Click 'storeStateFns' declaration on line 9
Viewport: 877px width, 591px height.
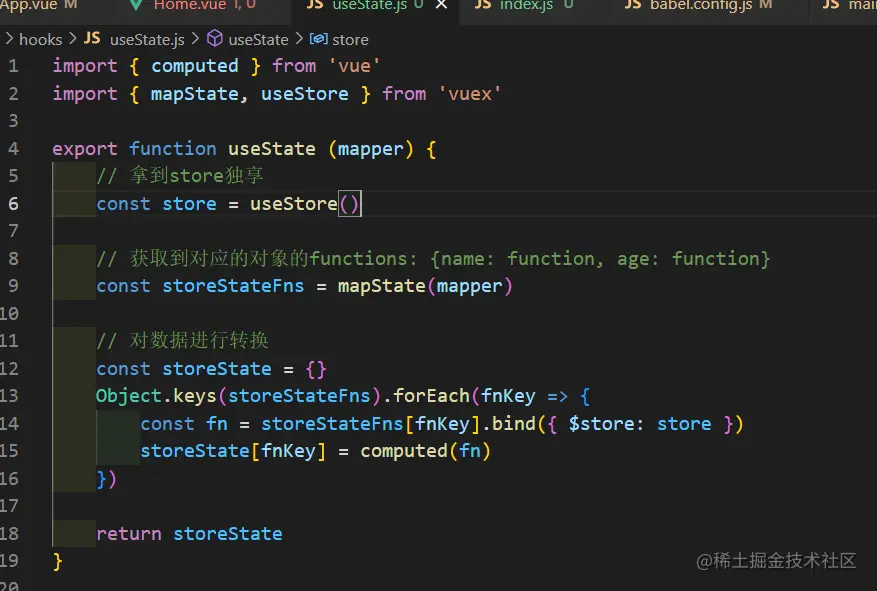coord(233,286)
